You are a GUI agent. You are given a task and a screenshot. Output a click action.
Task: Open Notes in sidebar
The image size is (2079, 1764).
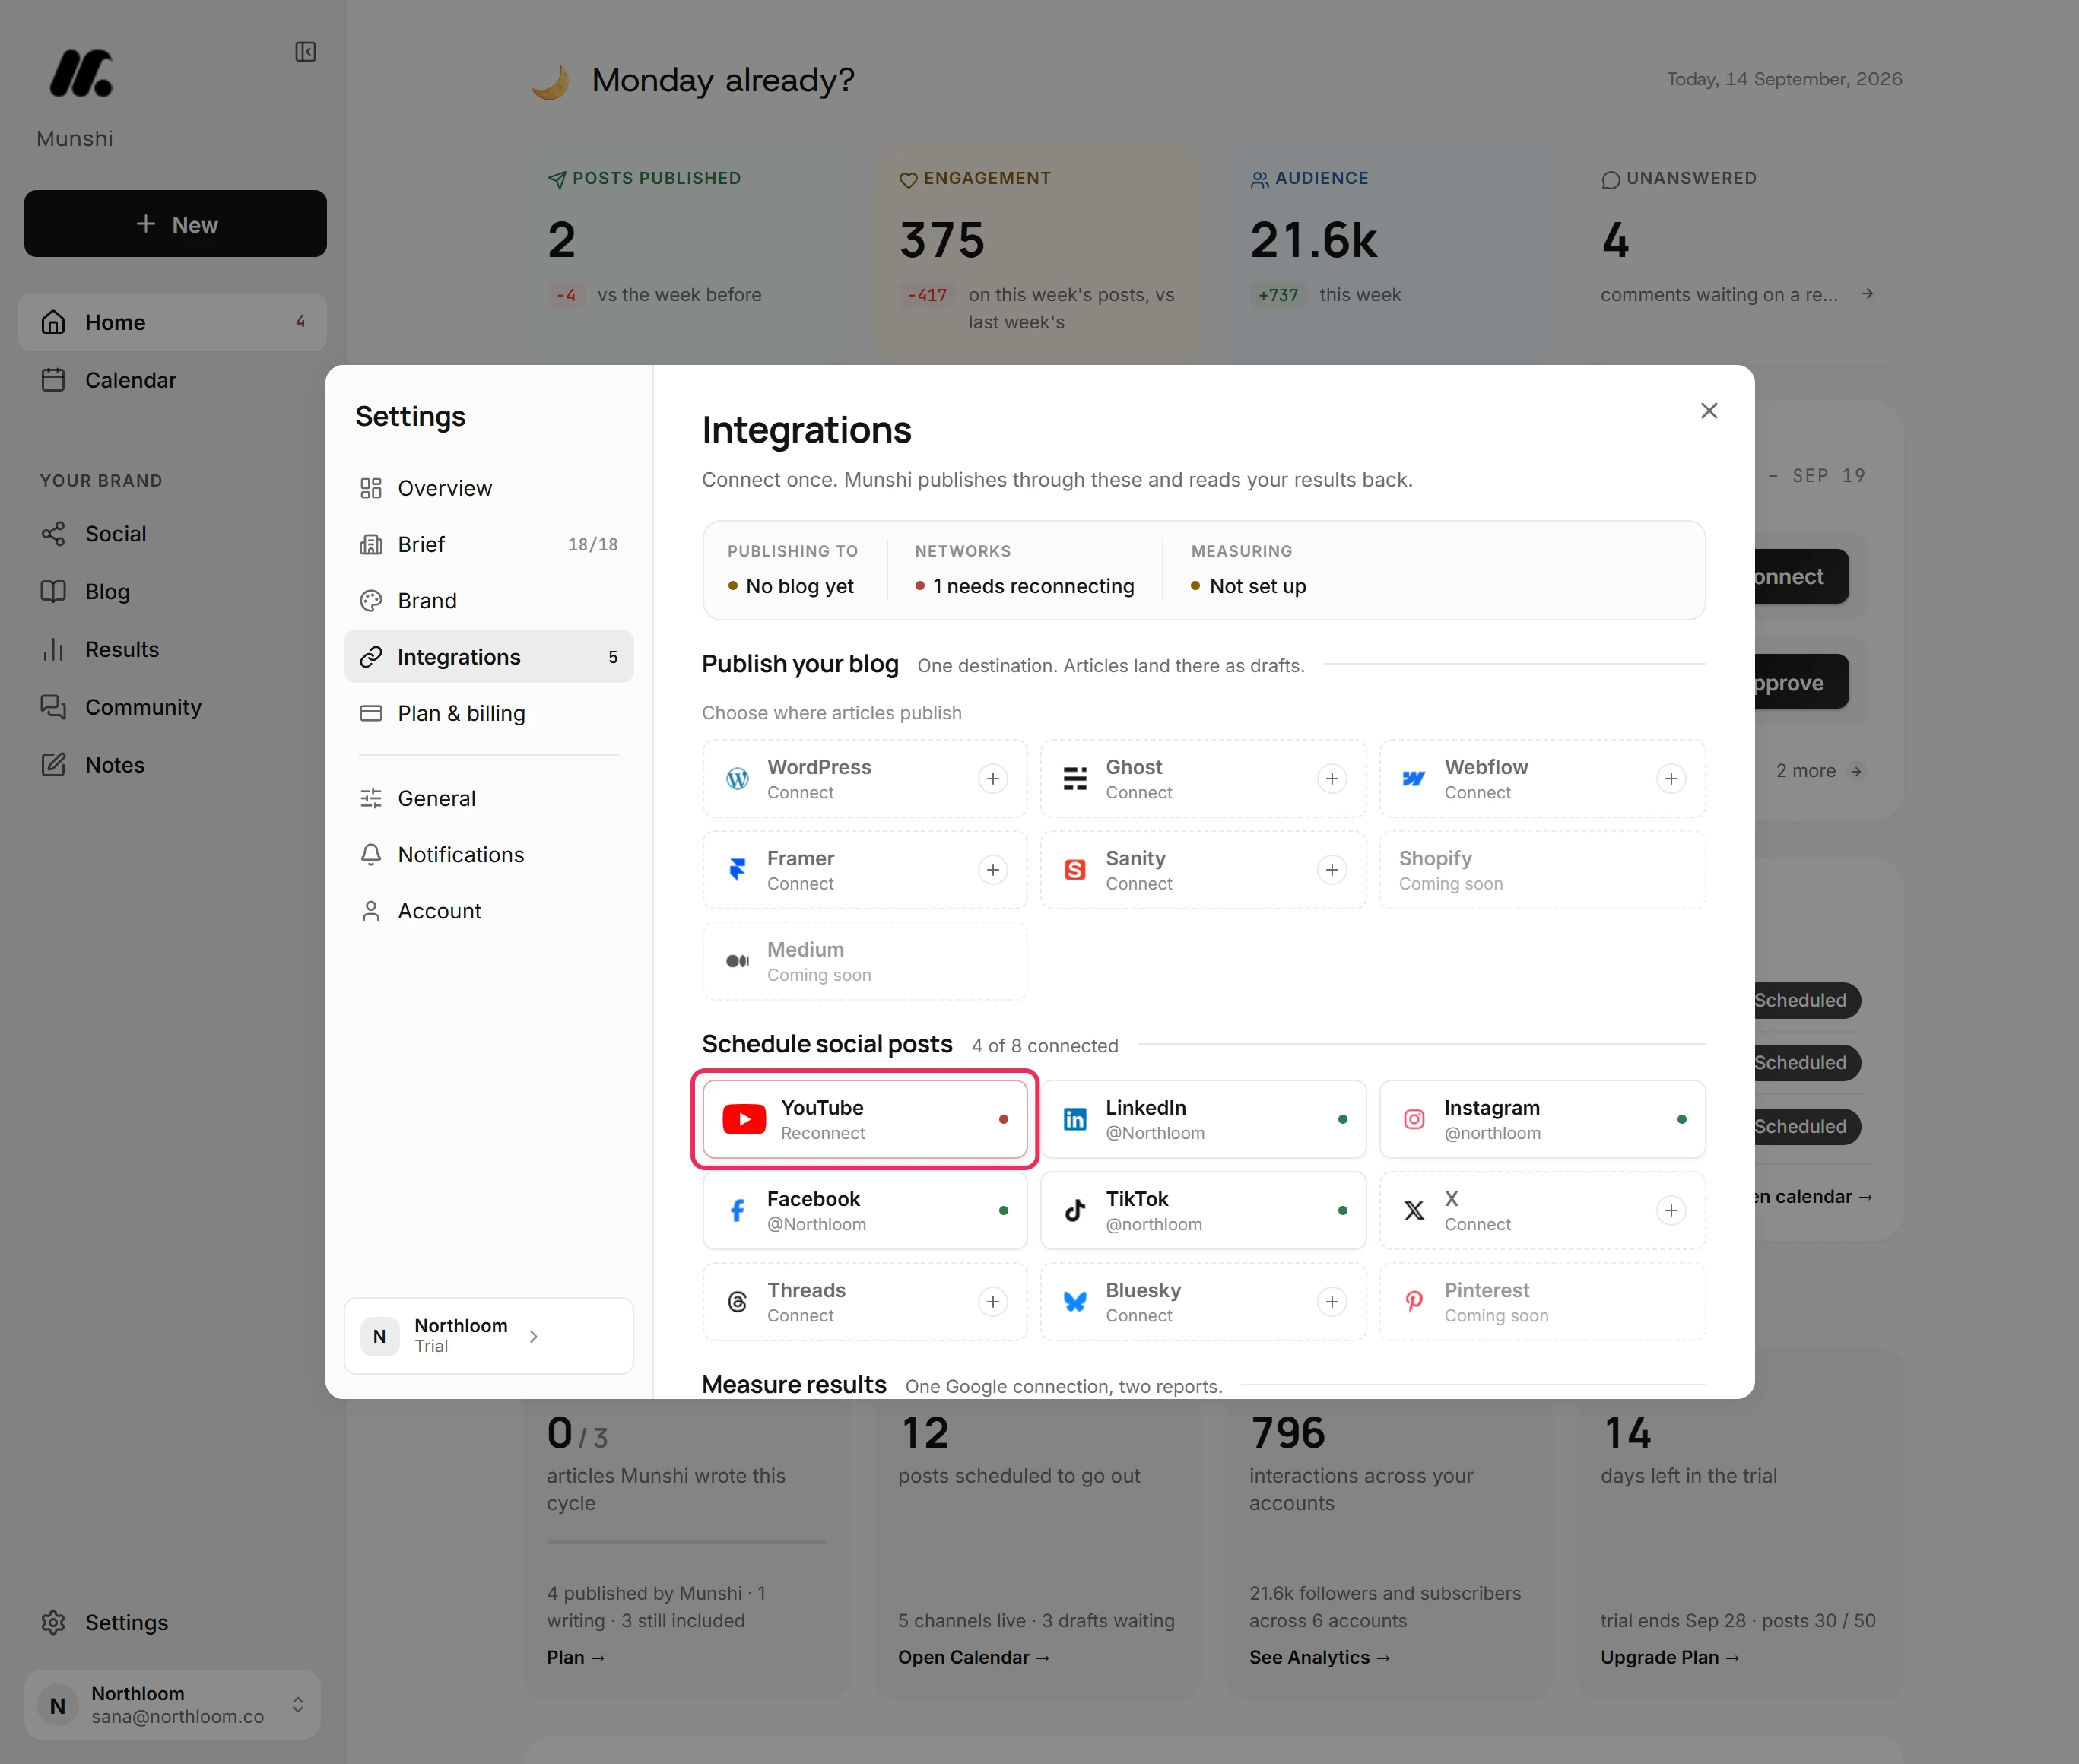[172, 765]
